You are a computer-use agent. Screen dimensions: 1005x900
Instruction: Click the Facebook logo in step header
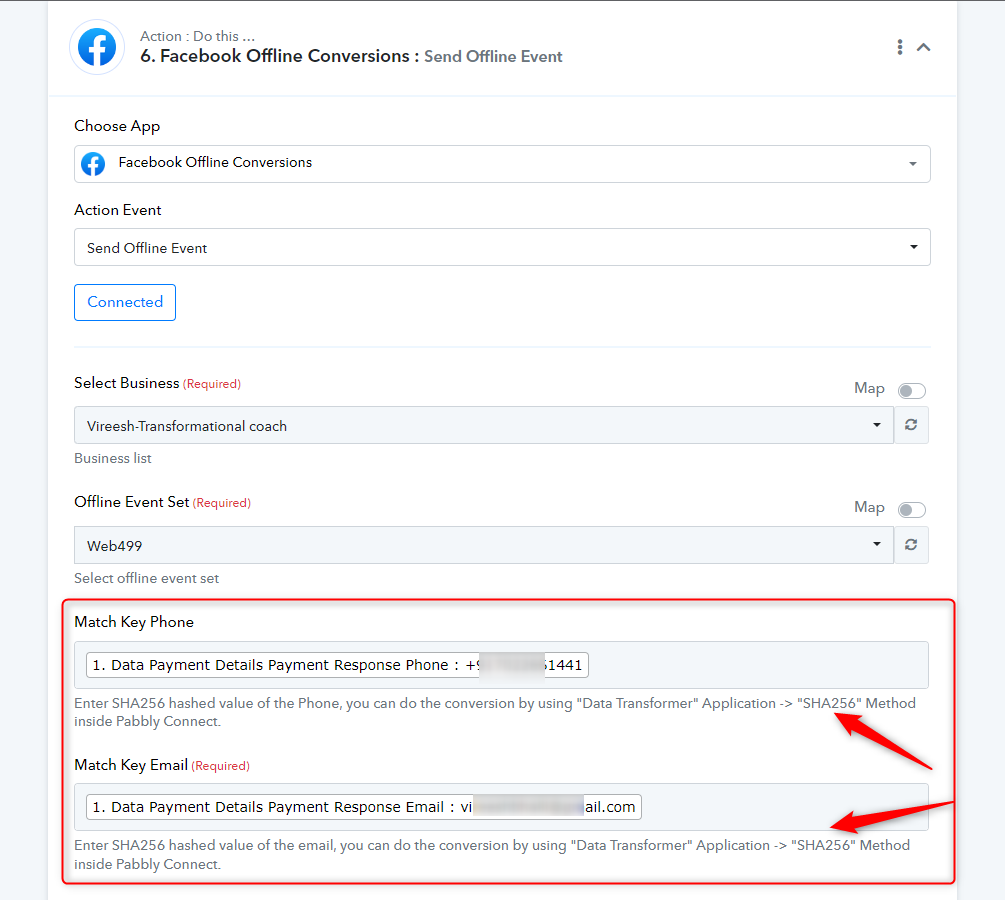[97, 47]
